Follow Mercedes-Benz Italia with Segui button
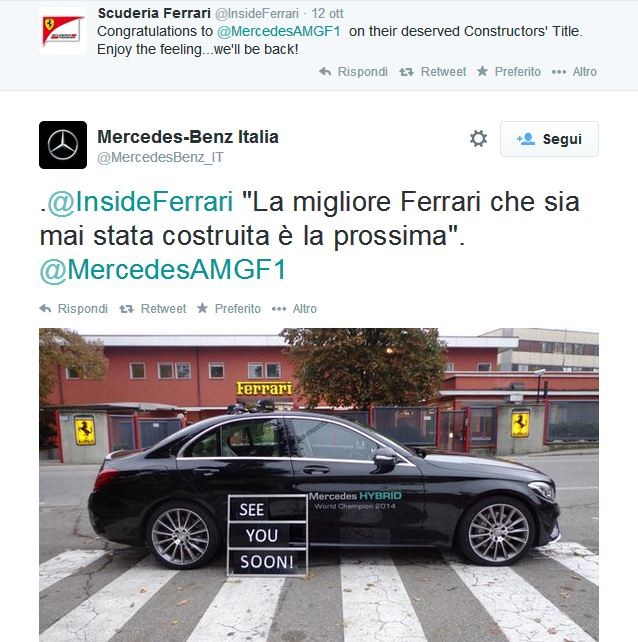This screenshot has width=638, height=642. tap(549, 139)
